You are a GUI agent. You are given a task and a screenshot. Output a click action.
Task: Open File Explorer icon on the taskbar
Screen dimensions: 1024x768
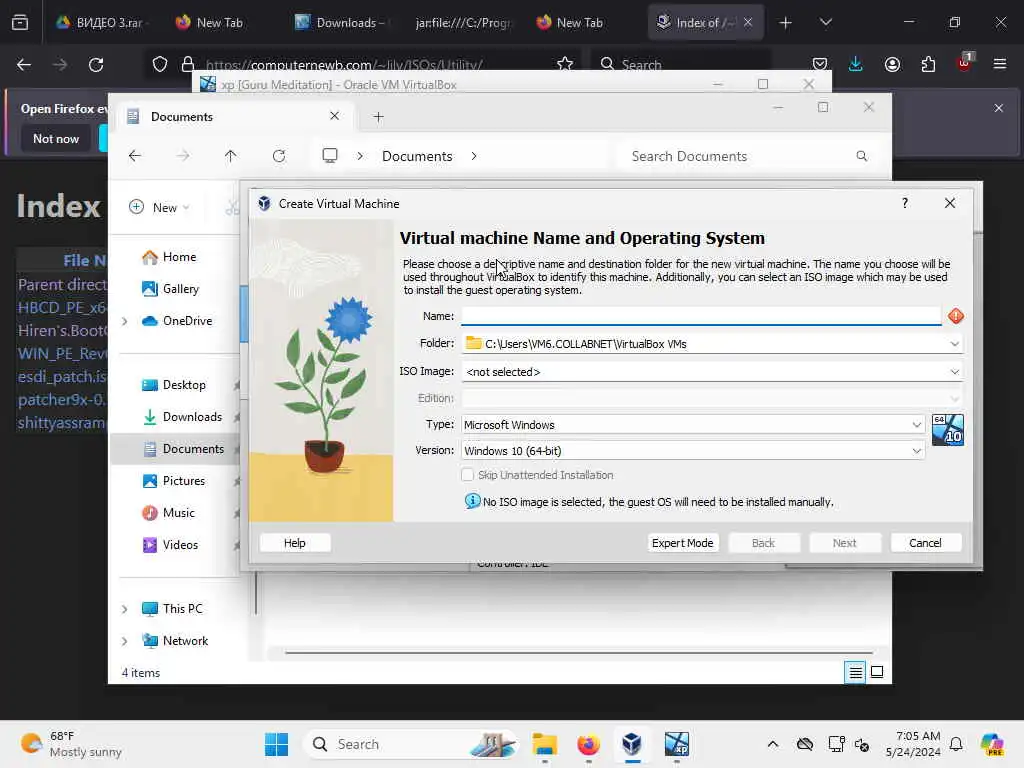[x=545, y=744]
